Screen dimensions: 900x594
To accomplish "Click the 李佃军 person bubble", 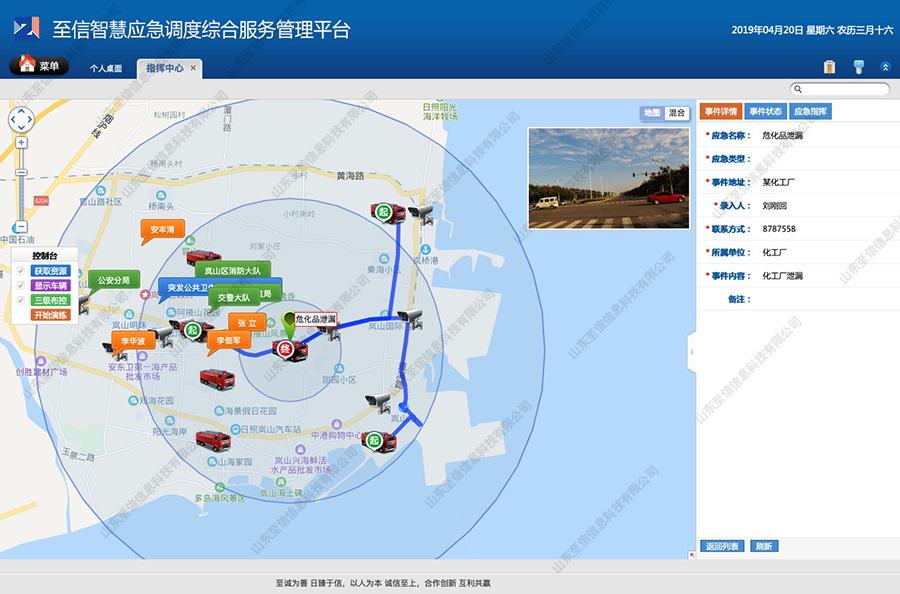I will (x=229, y=340).
